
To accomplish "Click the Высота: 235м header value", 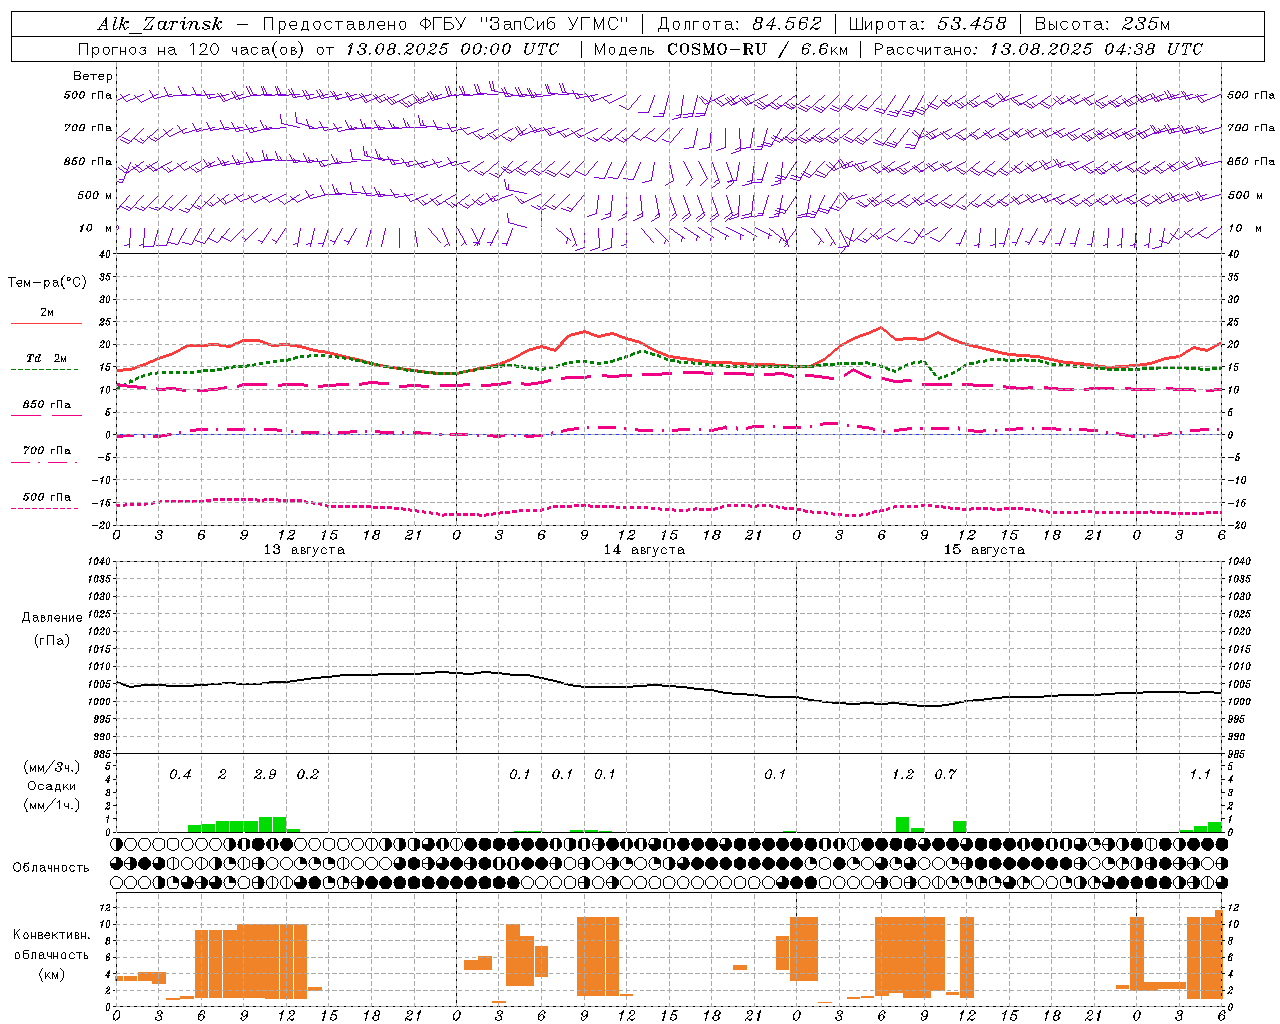I will 1102,24.
